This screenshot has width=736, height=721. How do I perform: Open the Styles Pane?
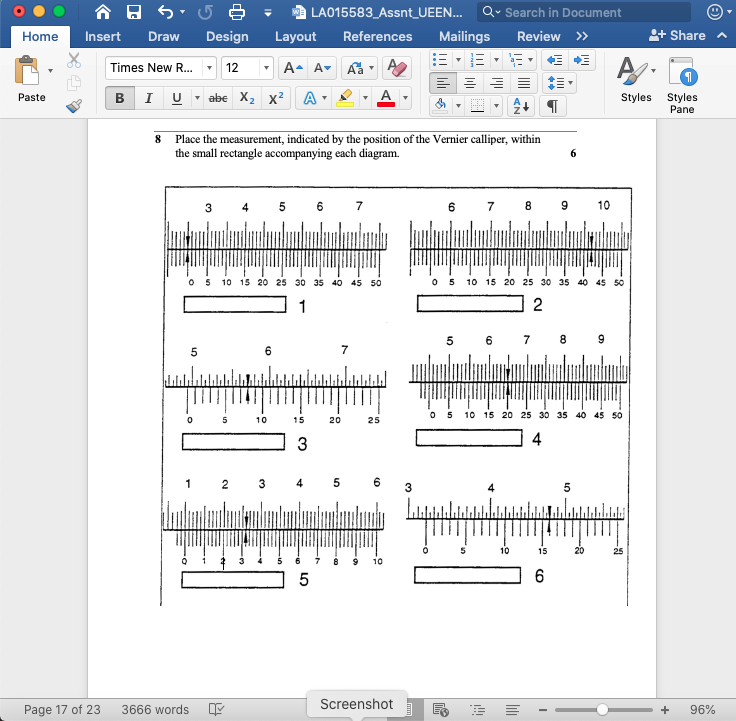coord(682,85)
